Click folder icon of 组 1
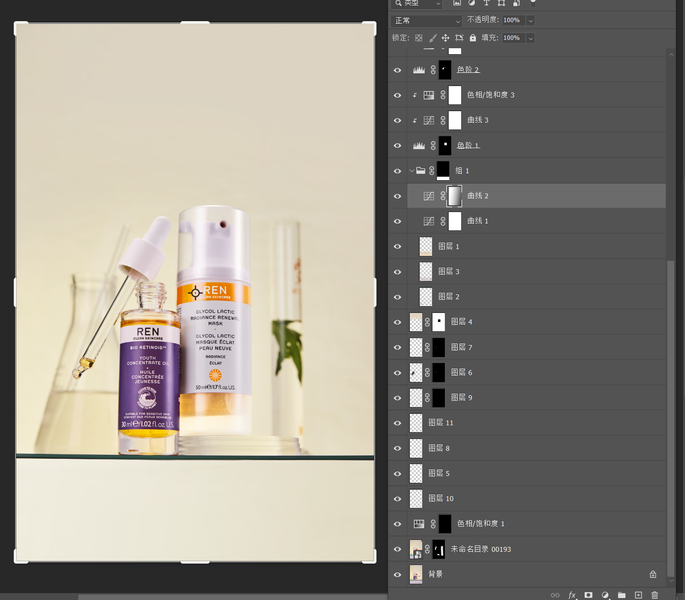 coord(420,171)
